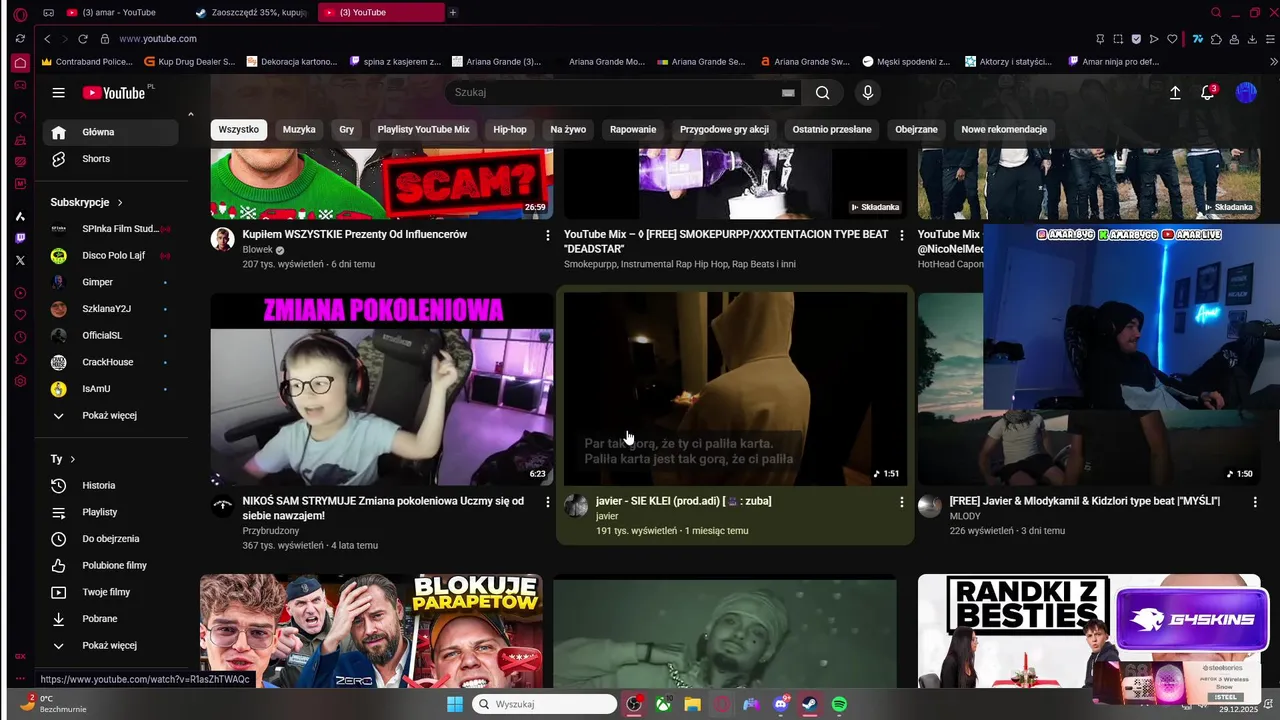Open Discord from the Windows taskbar
Viewport: 1280px width, 720px height.
[781, 704]
